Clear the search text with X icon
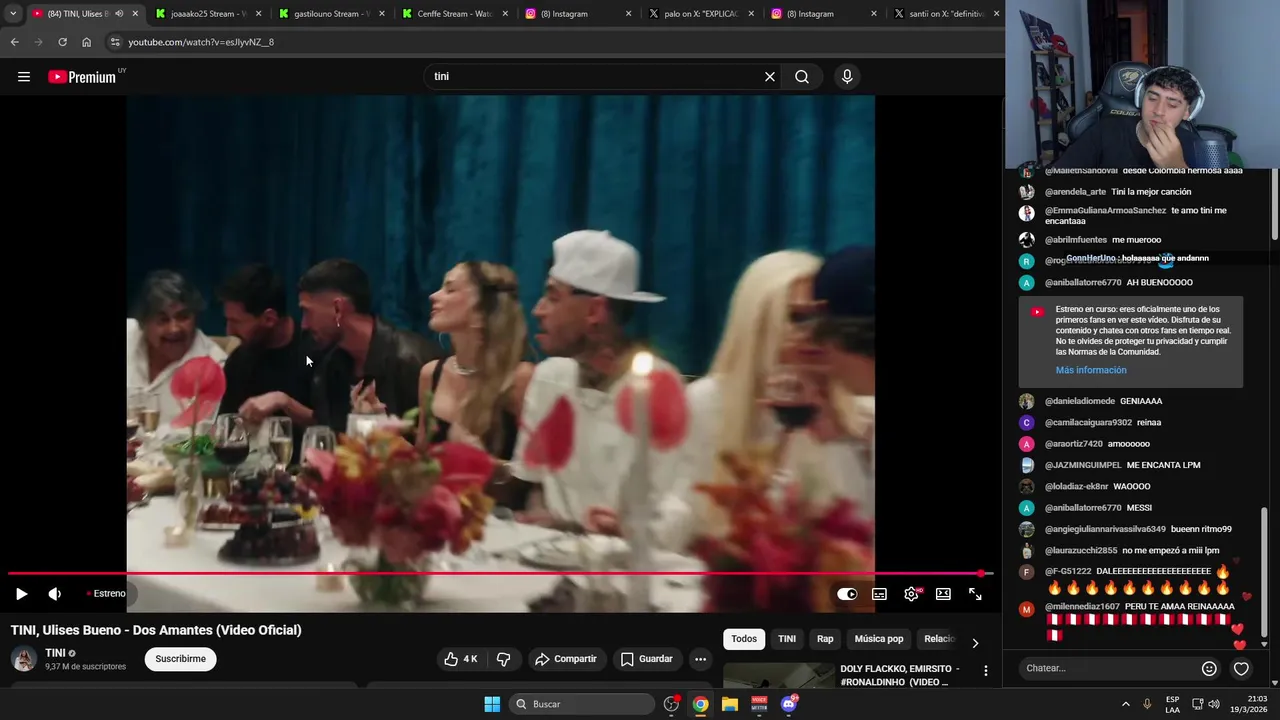1280x720 pixels. pyautogui.click(x=770, y=77)
